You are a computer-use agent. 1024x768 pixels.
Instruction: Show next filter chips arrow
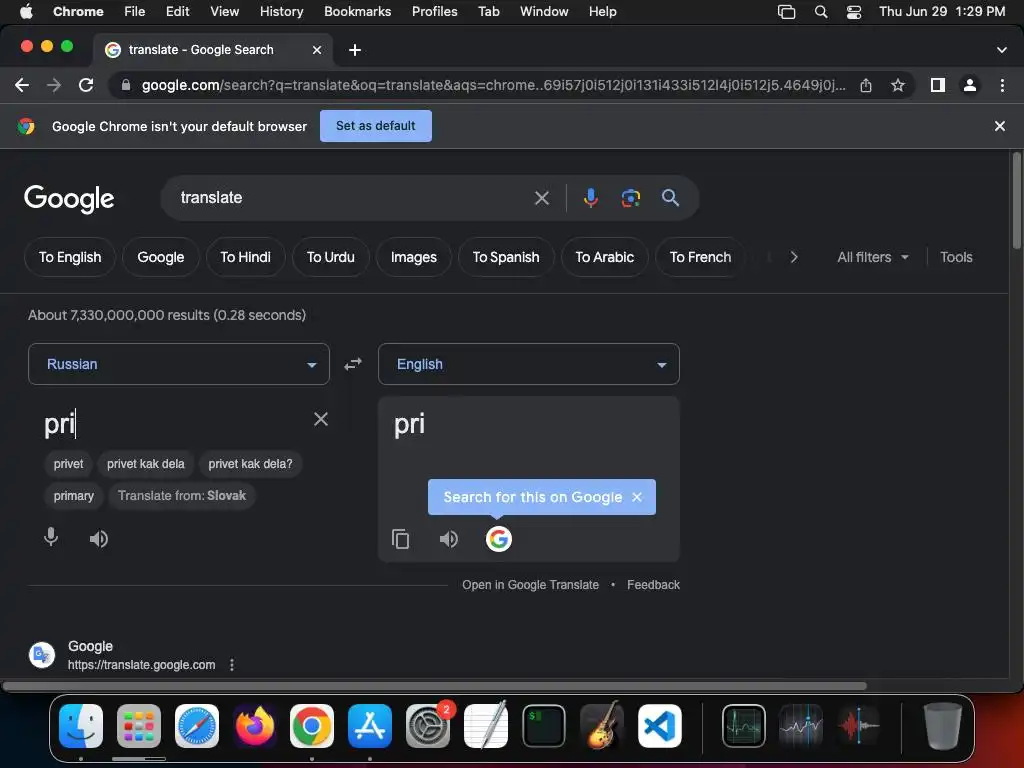pyautogui.click(x=793, y=257)
